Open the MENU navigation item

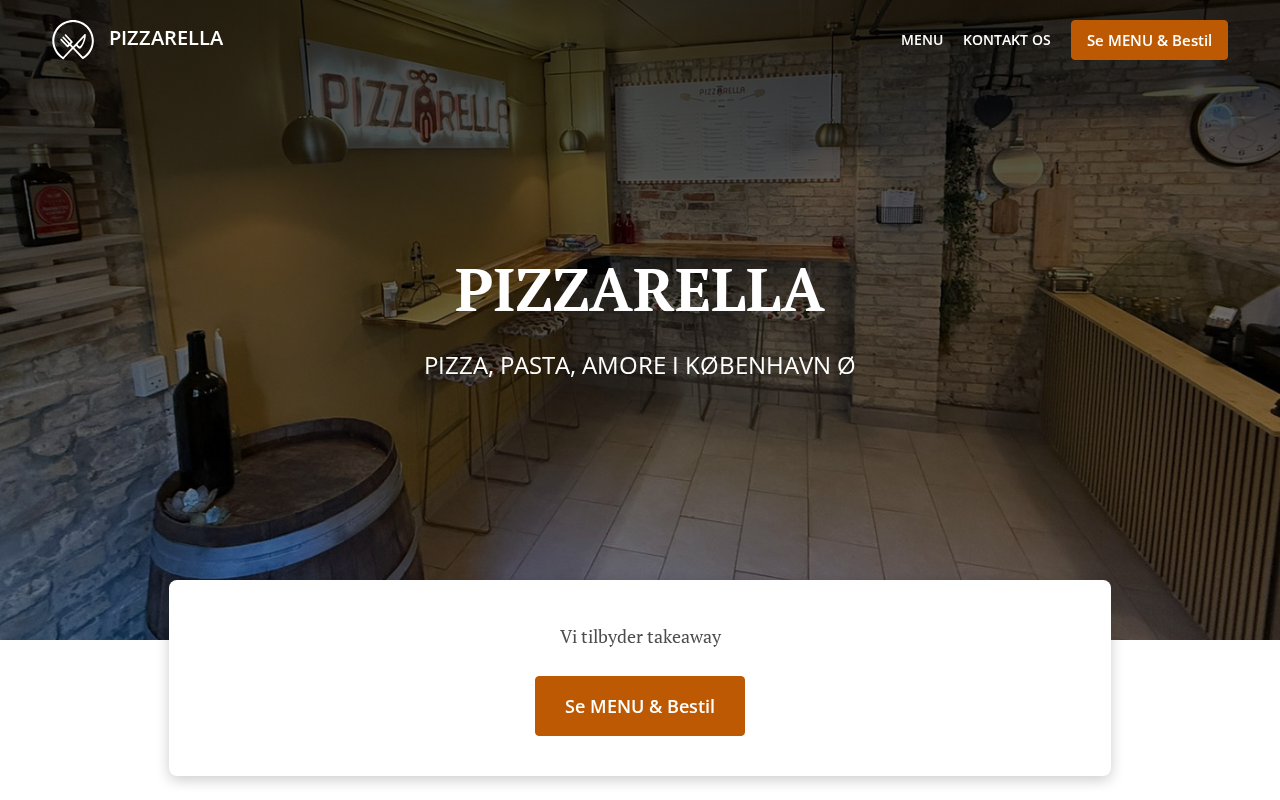(922, 40)
